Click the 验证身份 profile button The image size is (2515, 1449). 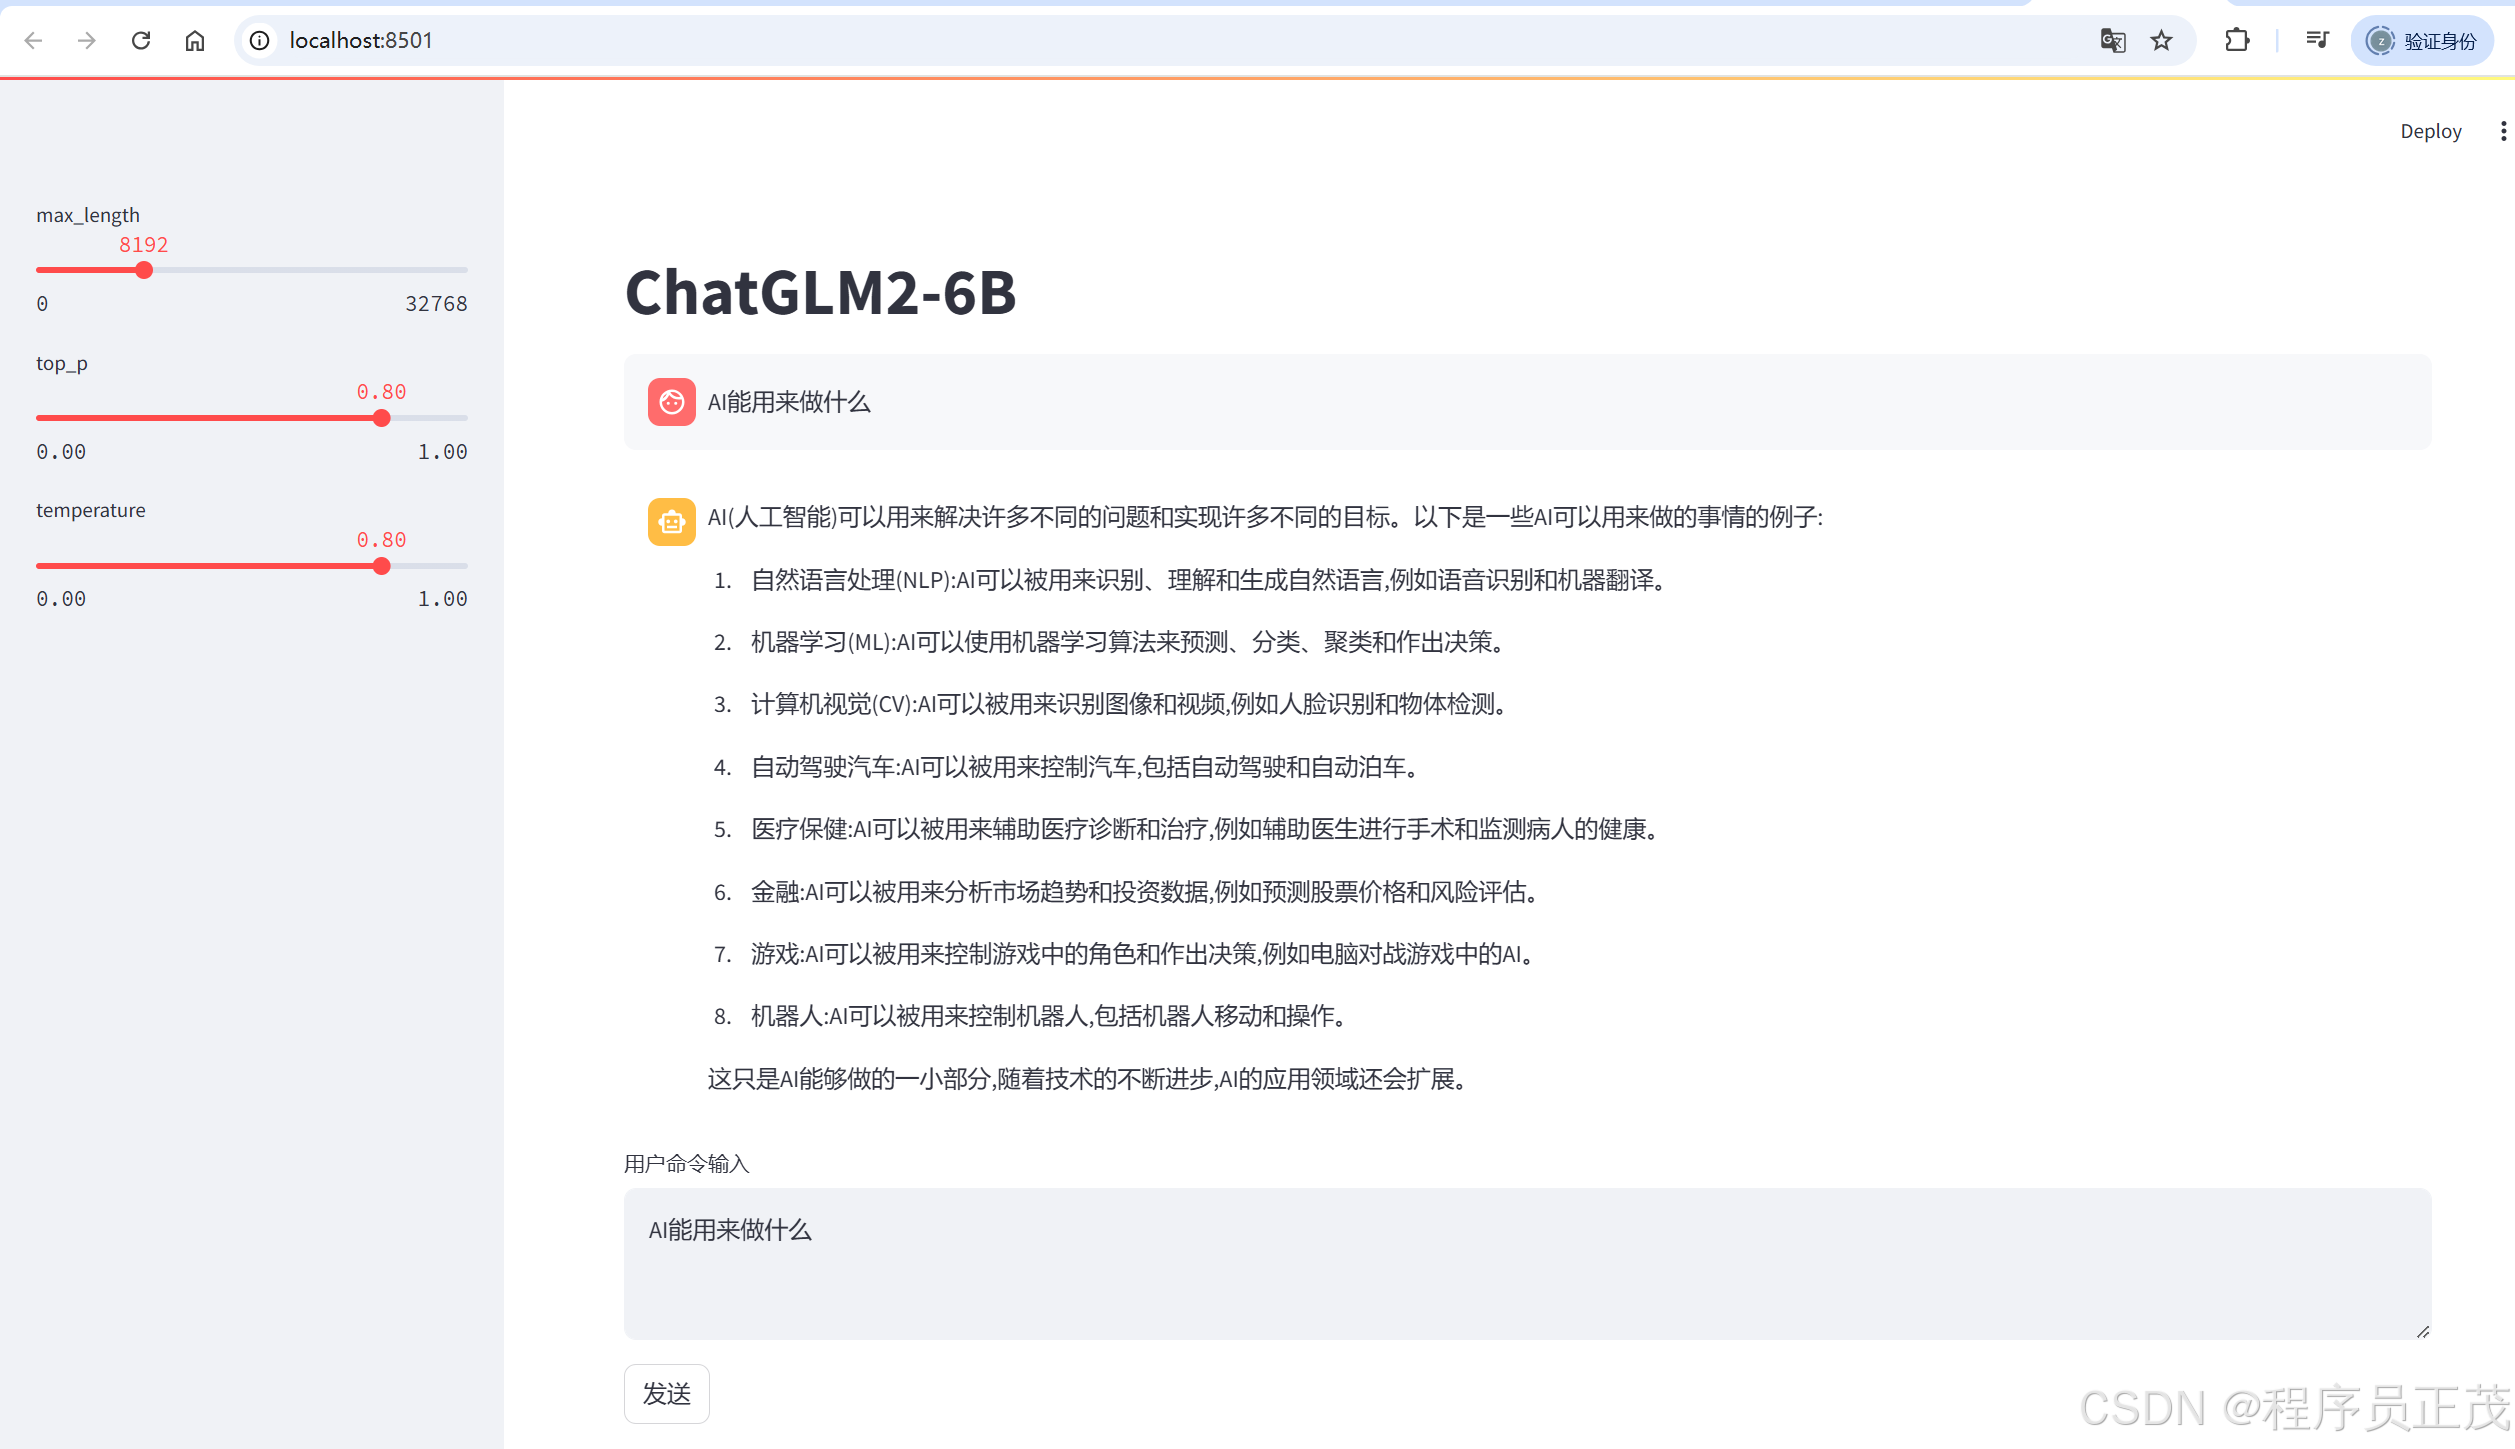(2422, 40)
